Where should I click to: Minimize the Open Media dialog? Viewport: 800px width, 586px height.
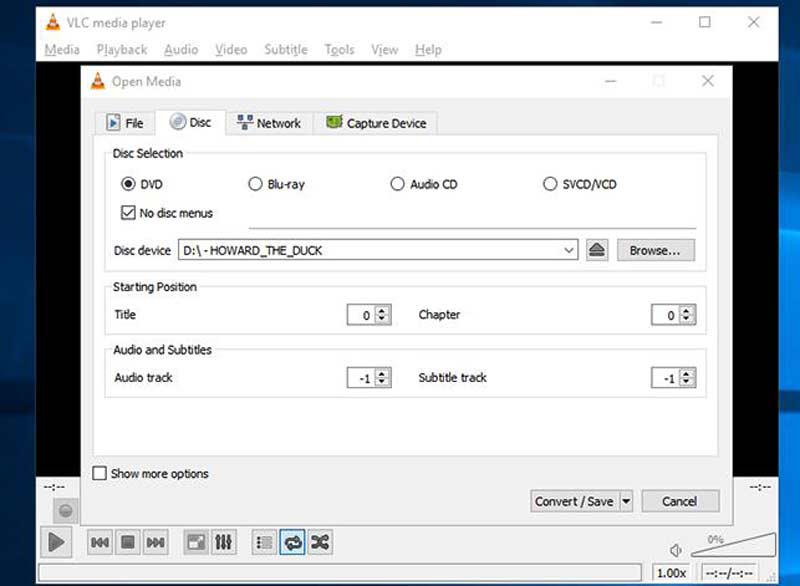(x=611, y=81)
